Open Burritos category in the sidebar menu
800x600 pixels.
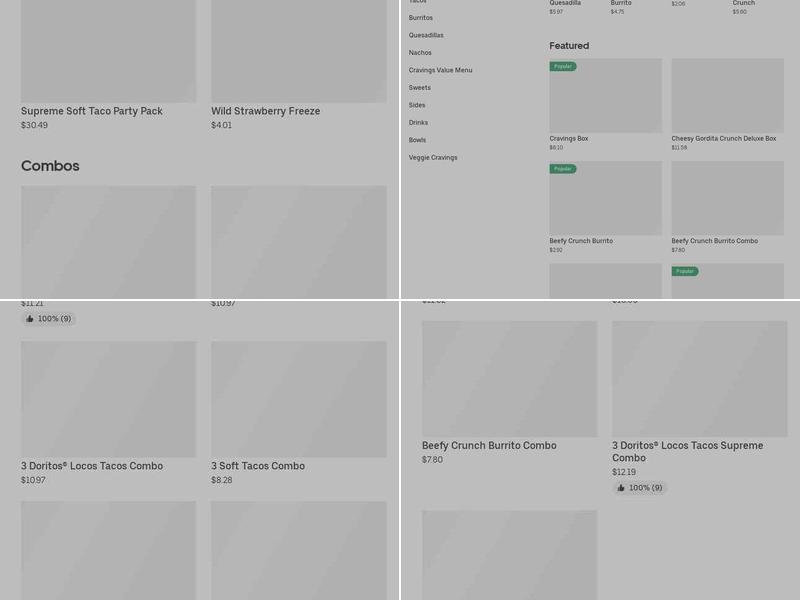tap(420, 18)
